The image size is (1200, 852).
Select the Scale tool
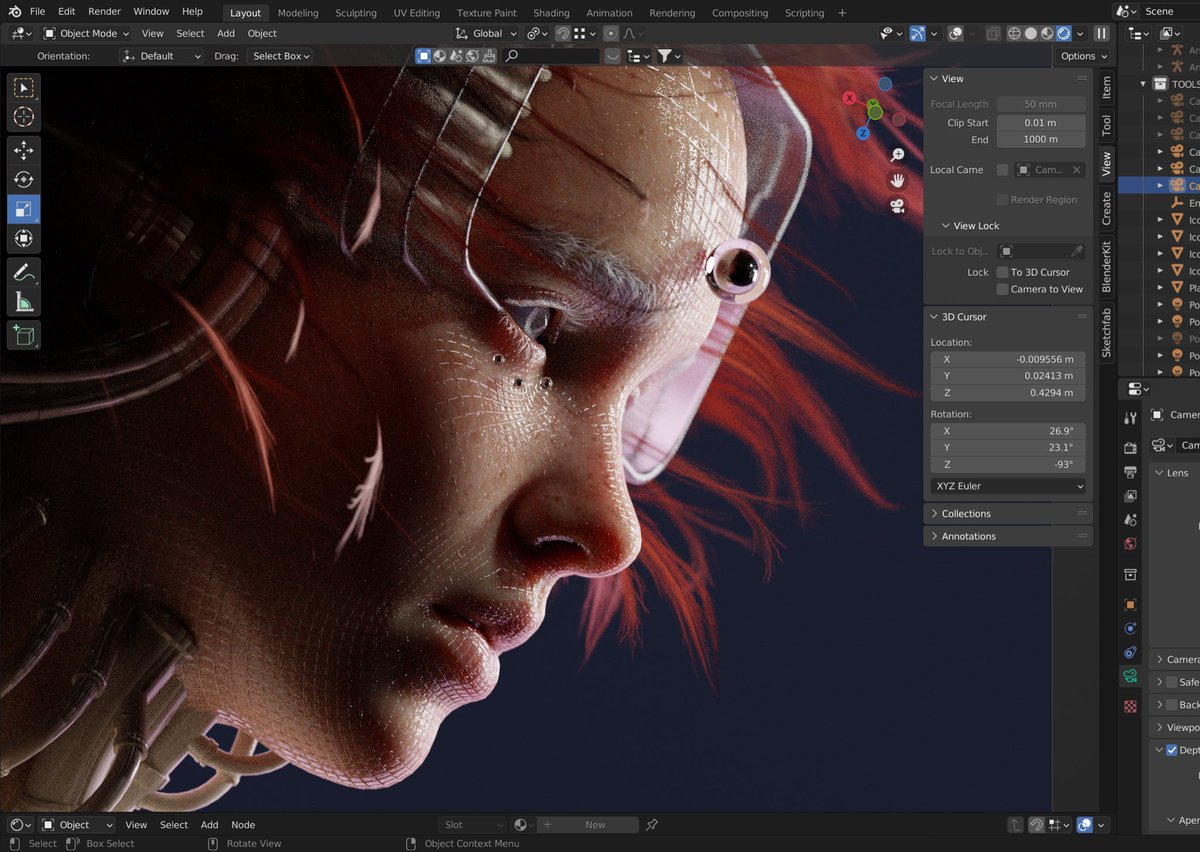[24, 210]
